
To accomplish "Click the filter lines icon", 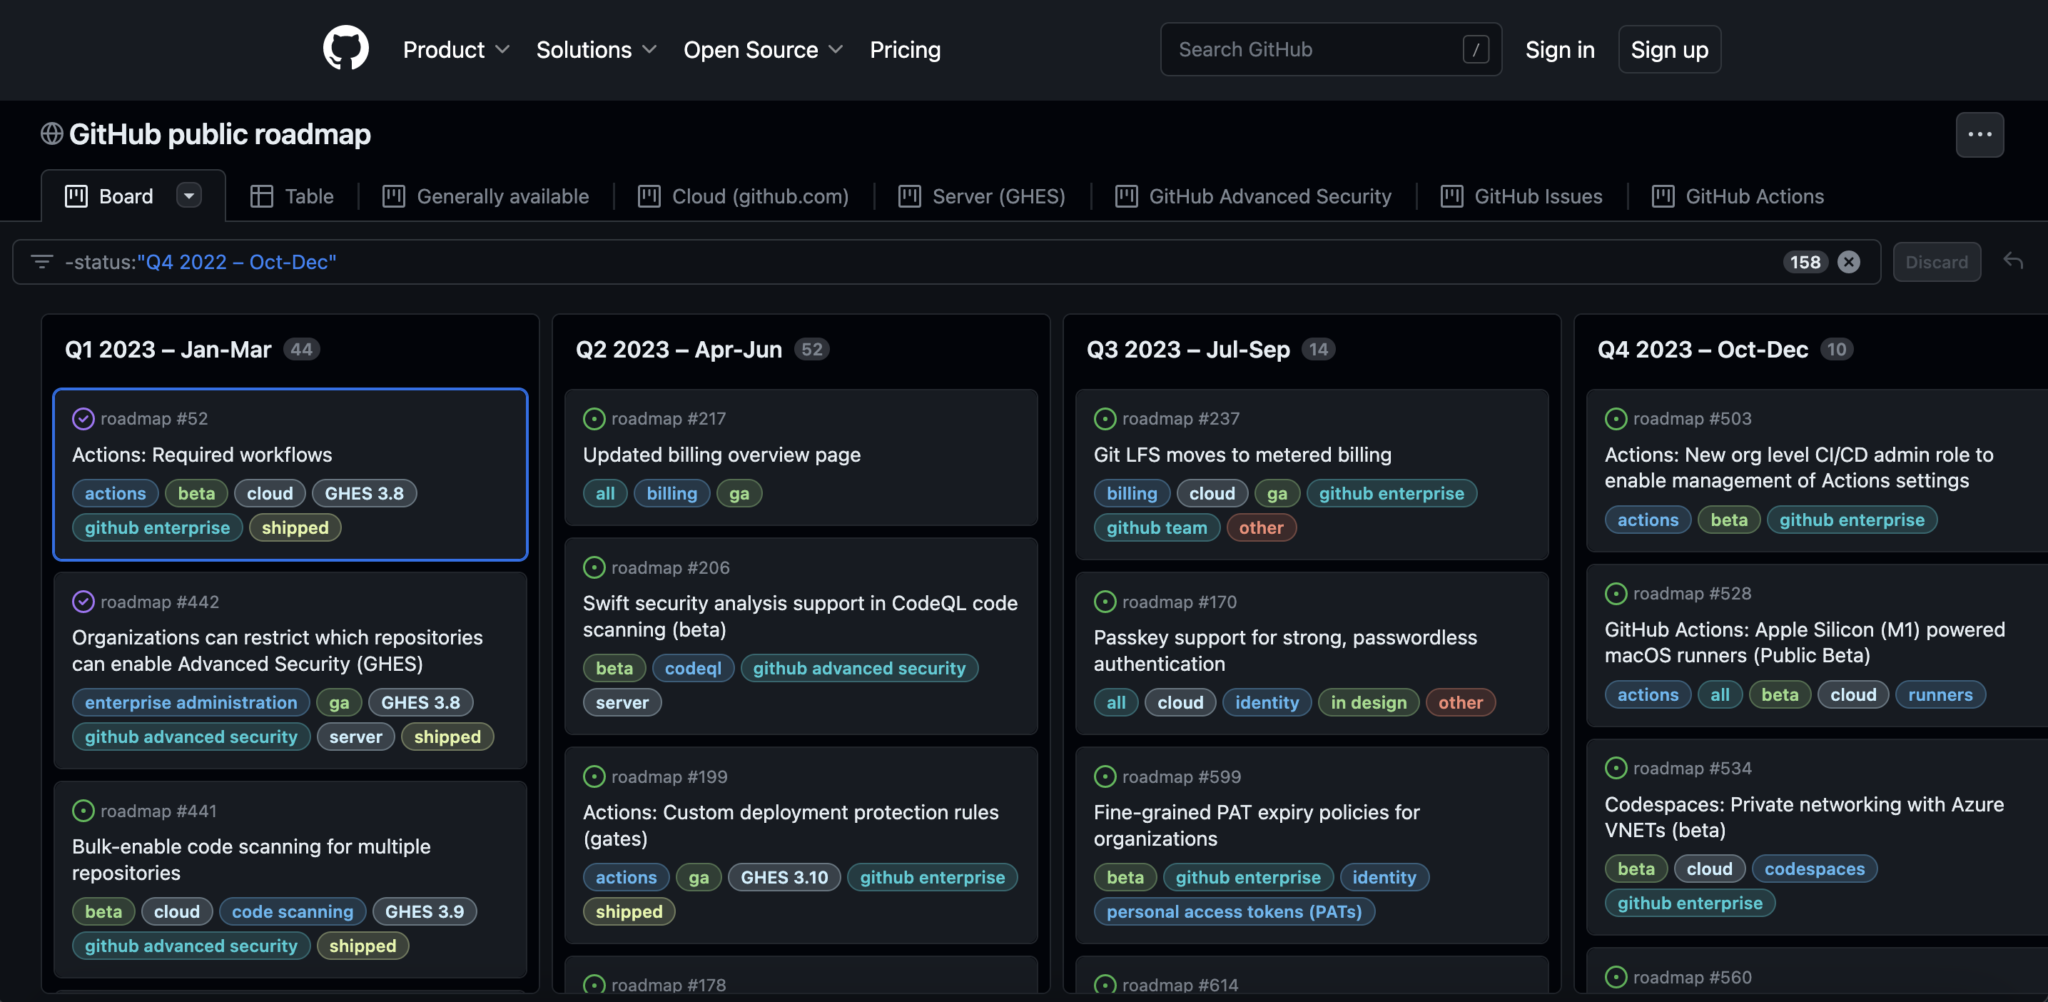I will (42, 262).
